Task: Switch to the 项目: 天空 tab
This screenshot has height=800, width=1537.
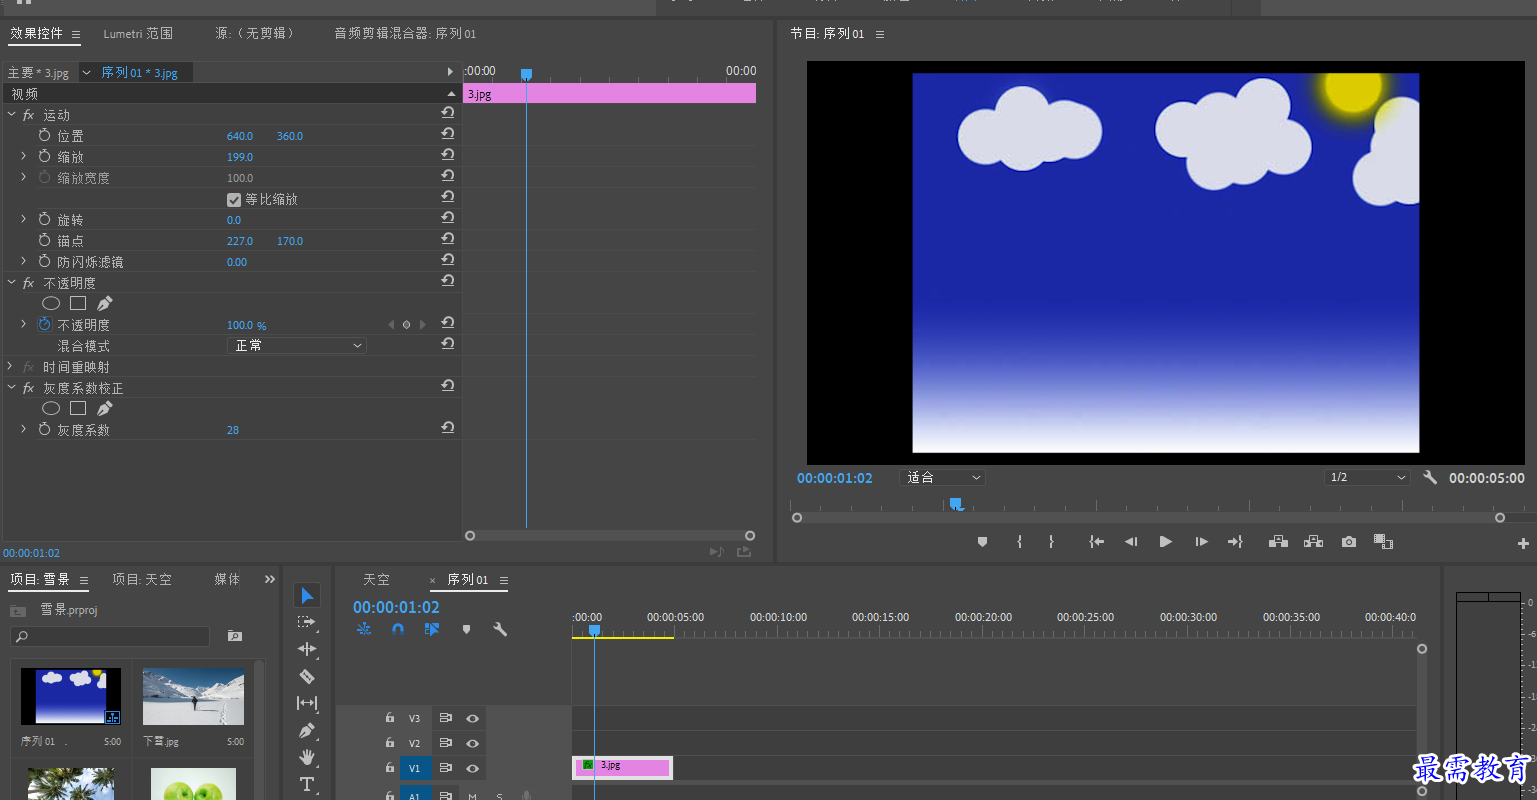Action: click(x=142, y=579)
